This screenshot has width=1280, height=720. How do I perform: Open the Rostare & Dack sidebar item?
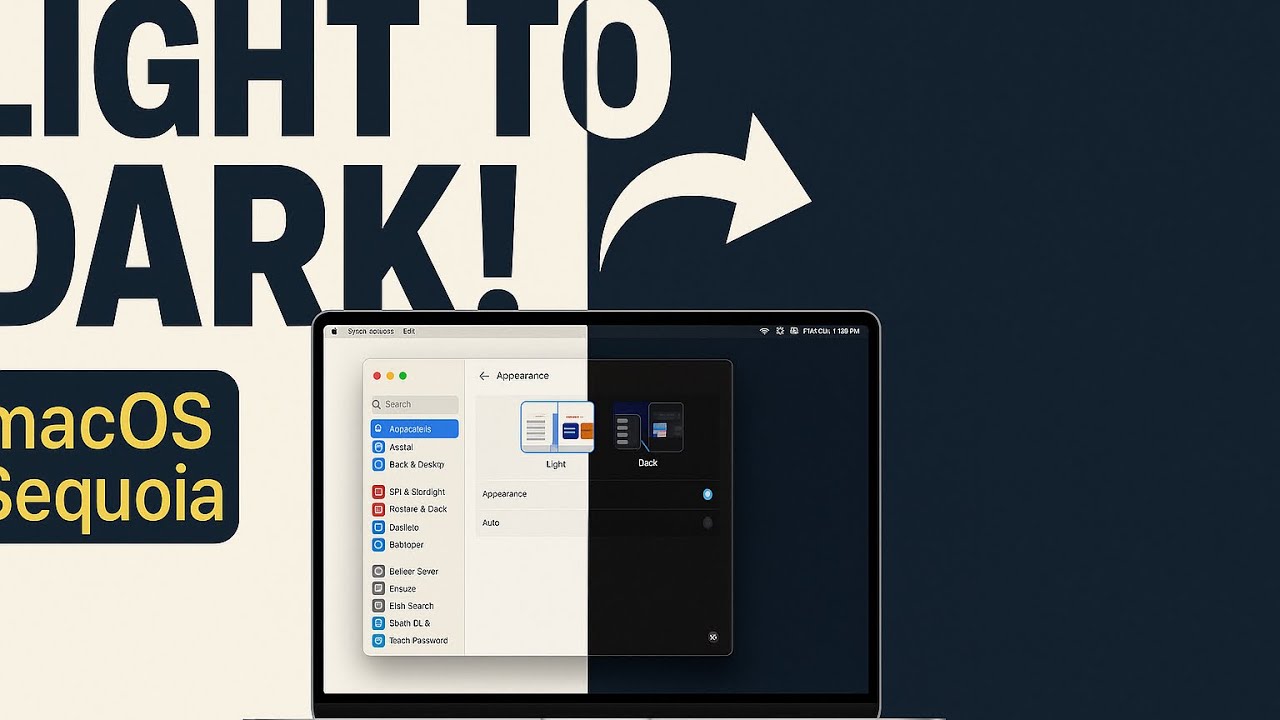[x=410, y=509]
